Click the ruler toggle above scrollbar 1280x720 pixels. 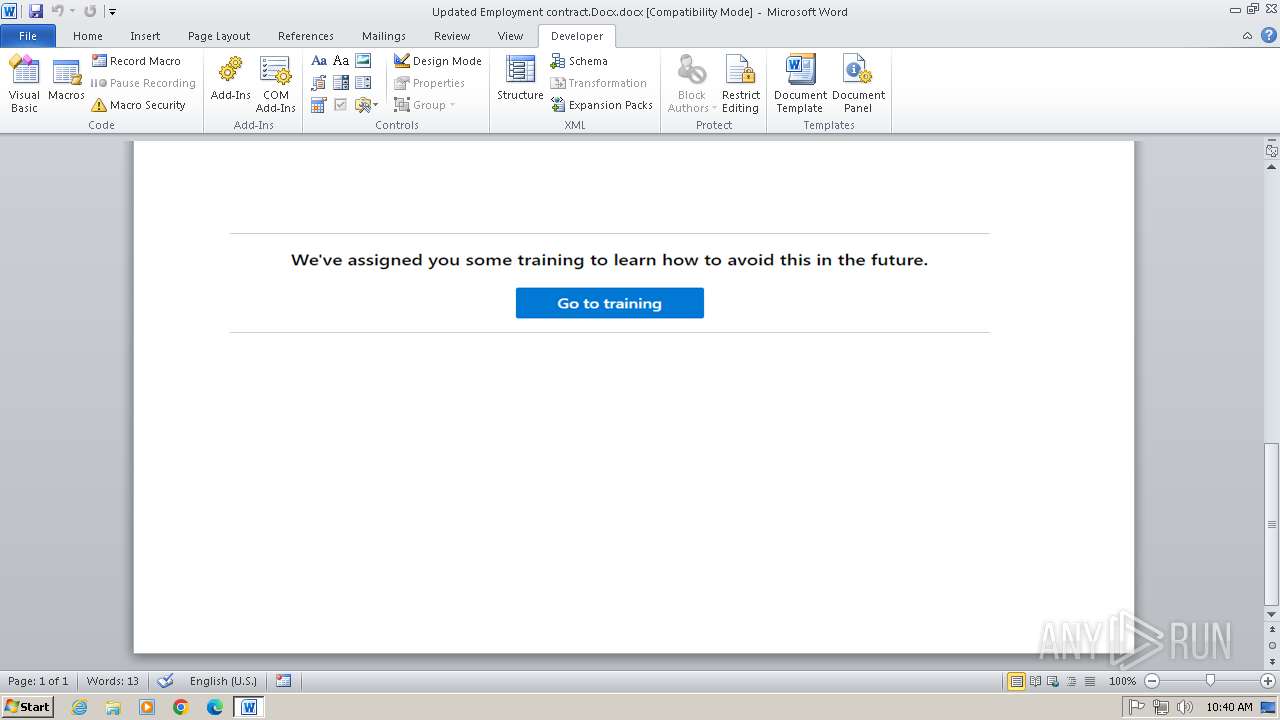(x=1272, y=151)
